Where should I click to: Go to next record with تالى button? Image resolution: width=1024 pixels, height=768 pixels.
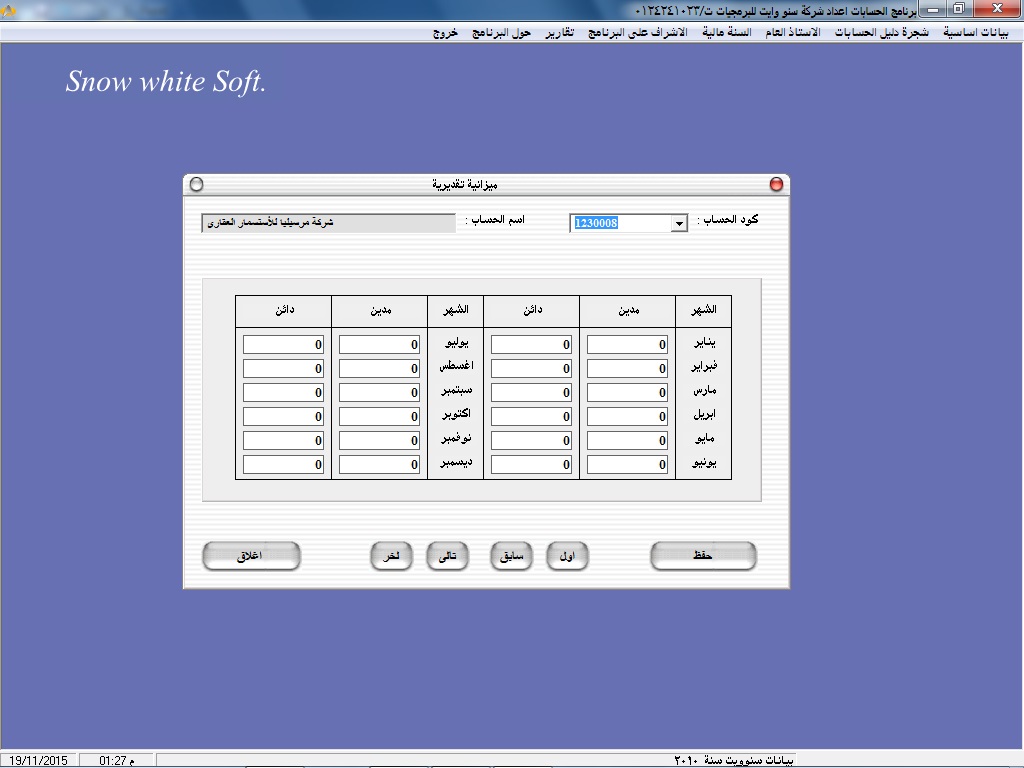[447, 556]
